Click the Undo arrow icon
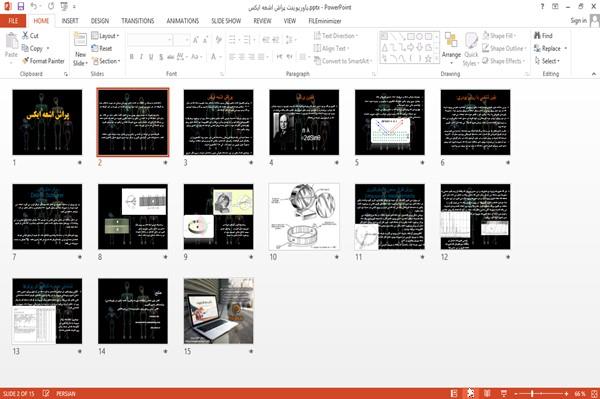 pyautogui.click(x=34, y=7)
